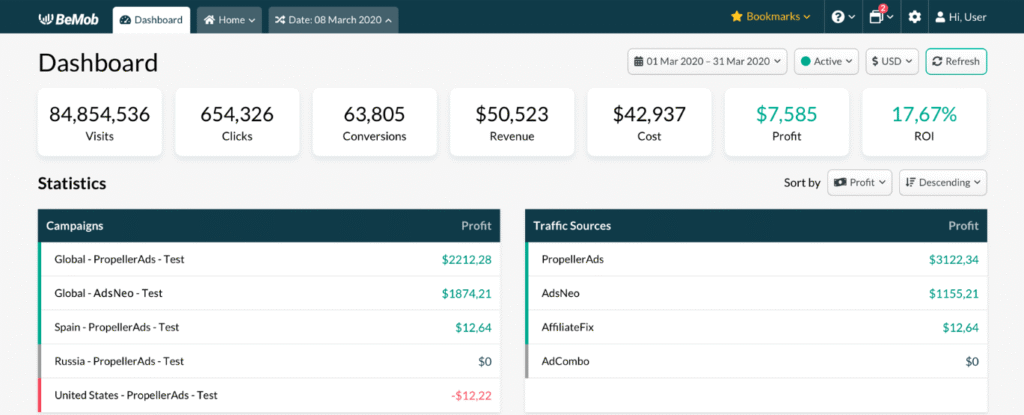Open the settings gear icon
Viewport: 1024px width, 415px height.
coord(914,18)
